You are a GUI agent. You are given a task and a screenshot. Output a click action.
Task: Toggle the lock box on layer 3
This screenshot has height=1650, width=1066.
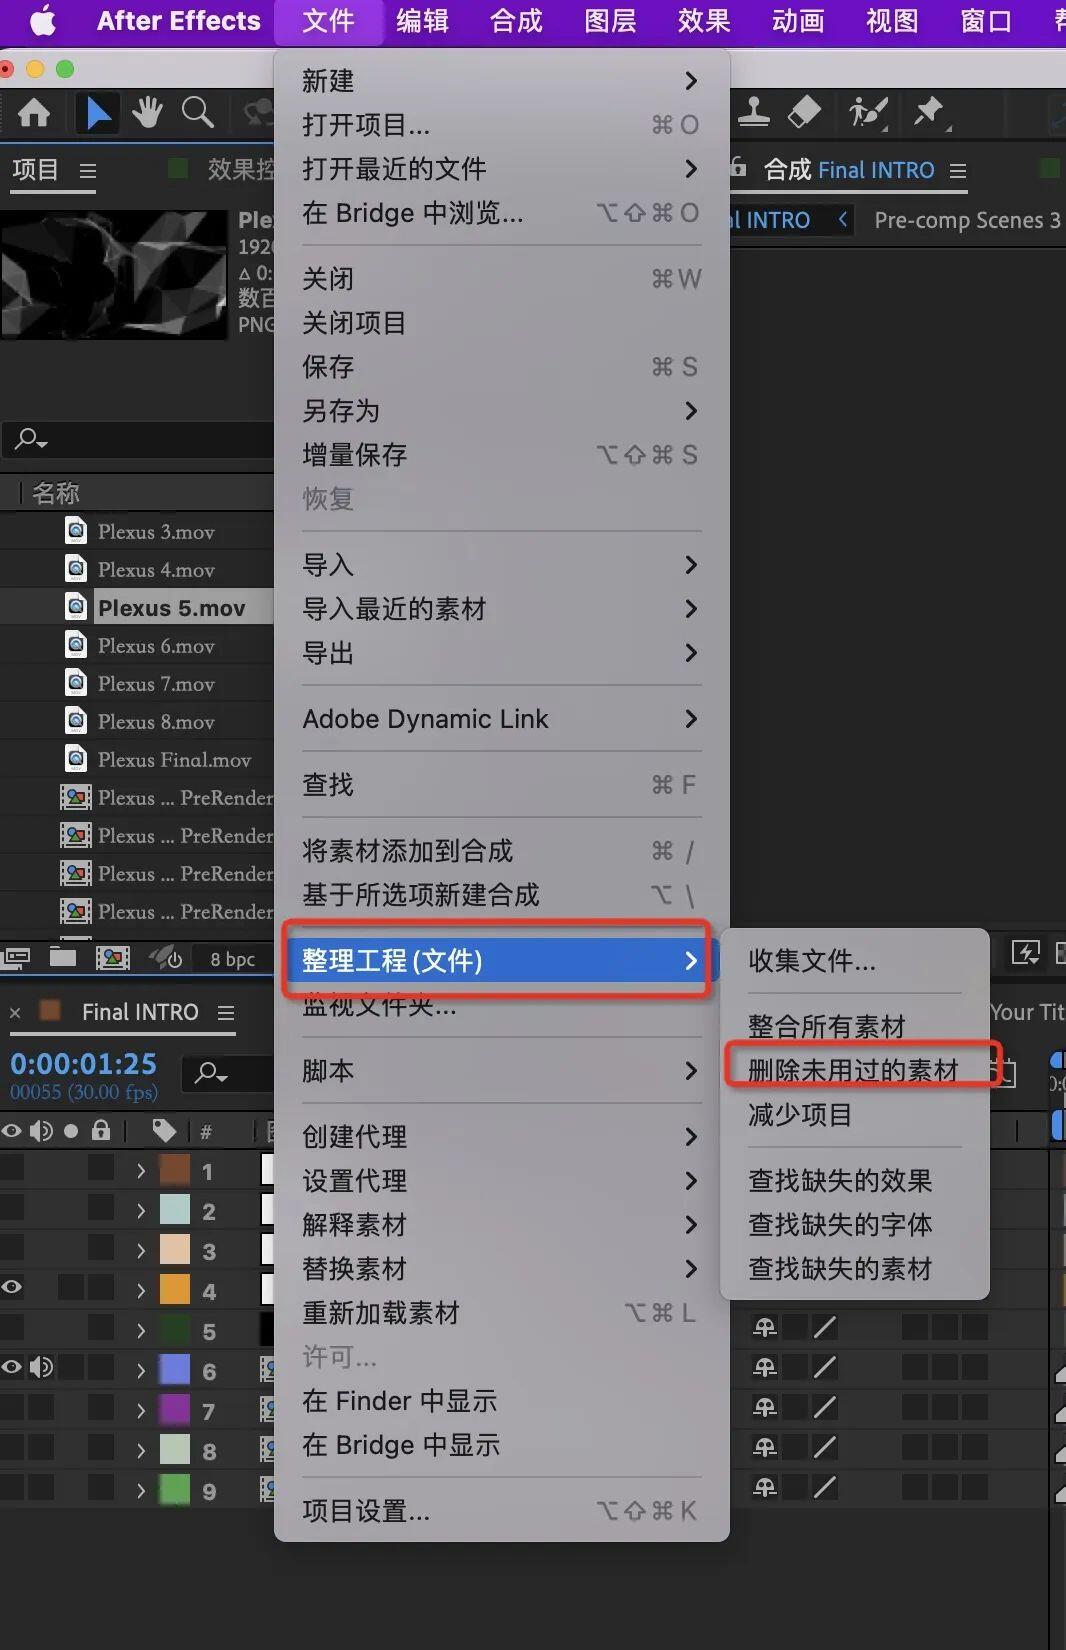(101, 1247)
